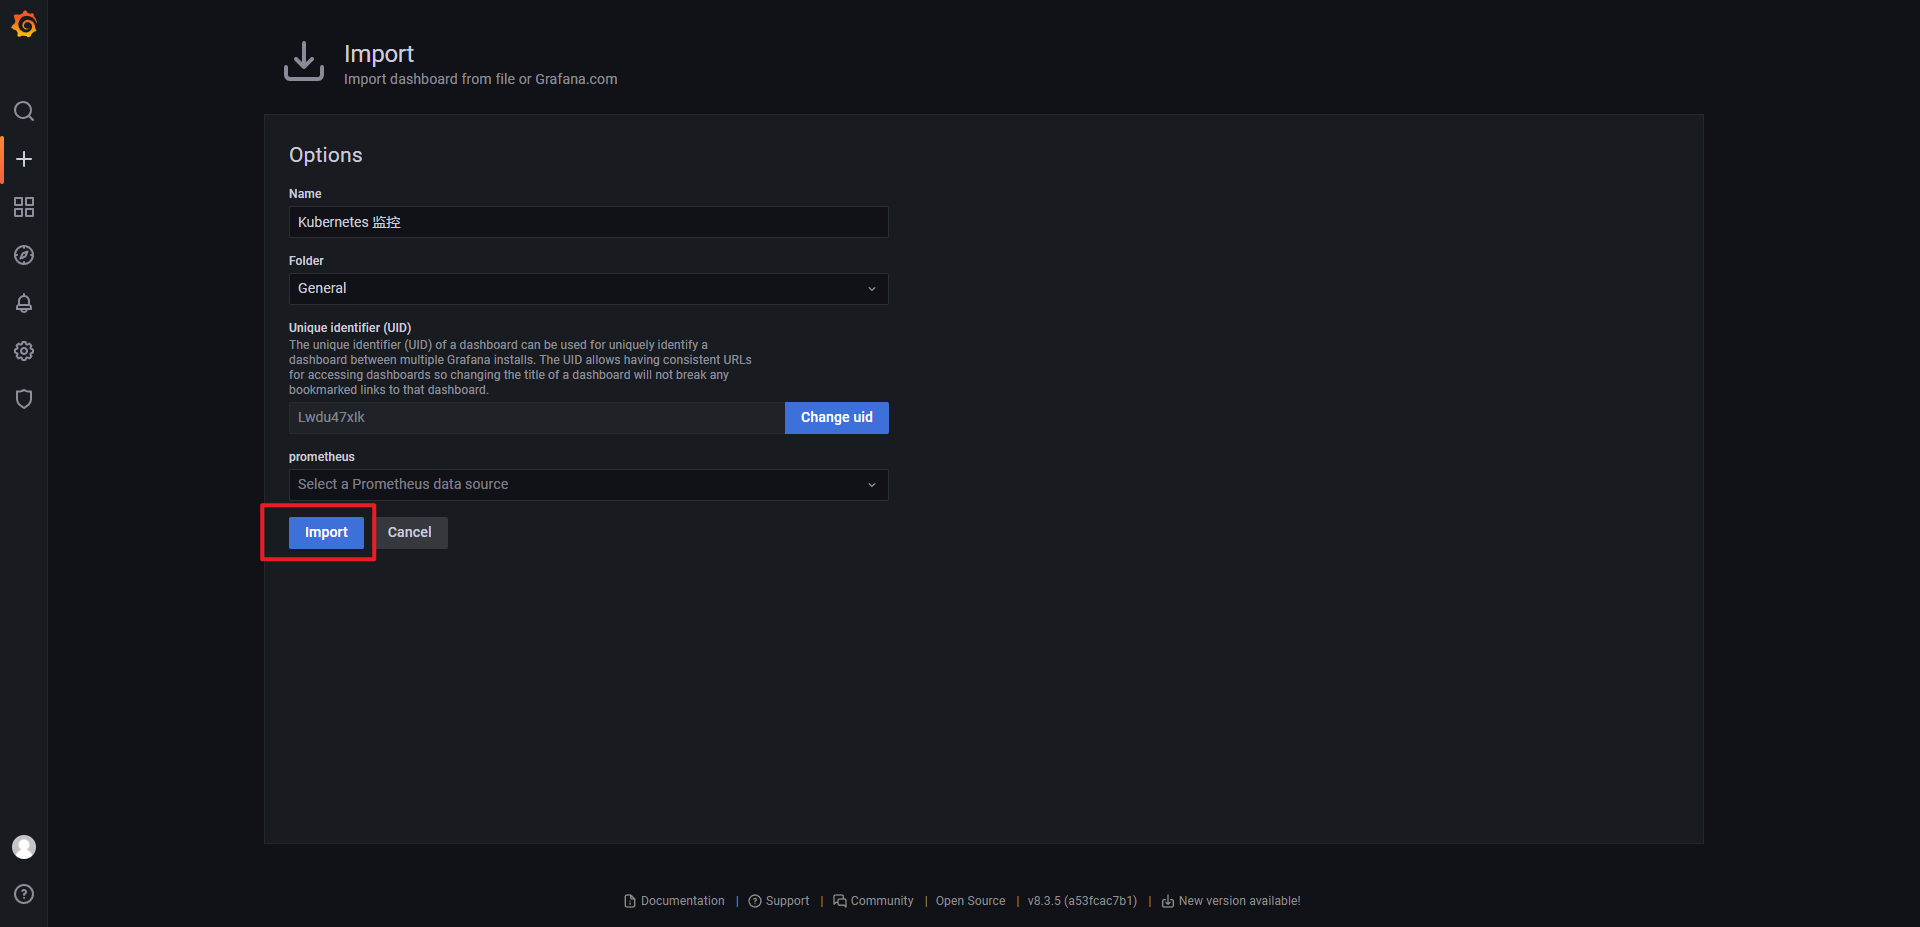Click the UID field Lwdu47xIk
1920x927 pixels.
pos(537,418)
